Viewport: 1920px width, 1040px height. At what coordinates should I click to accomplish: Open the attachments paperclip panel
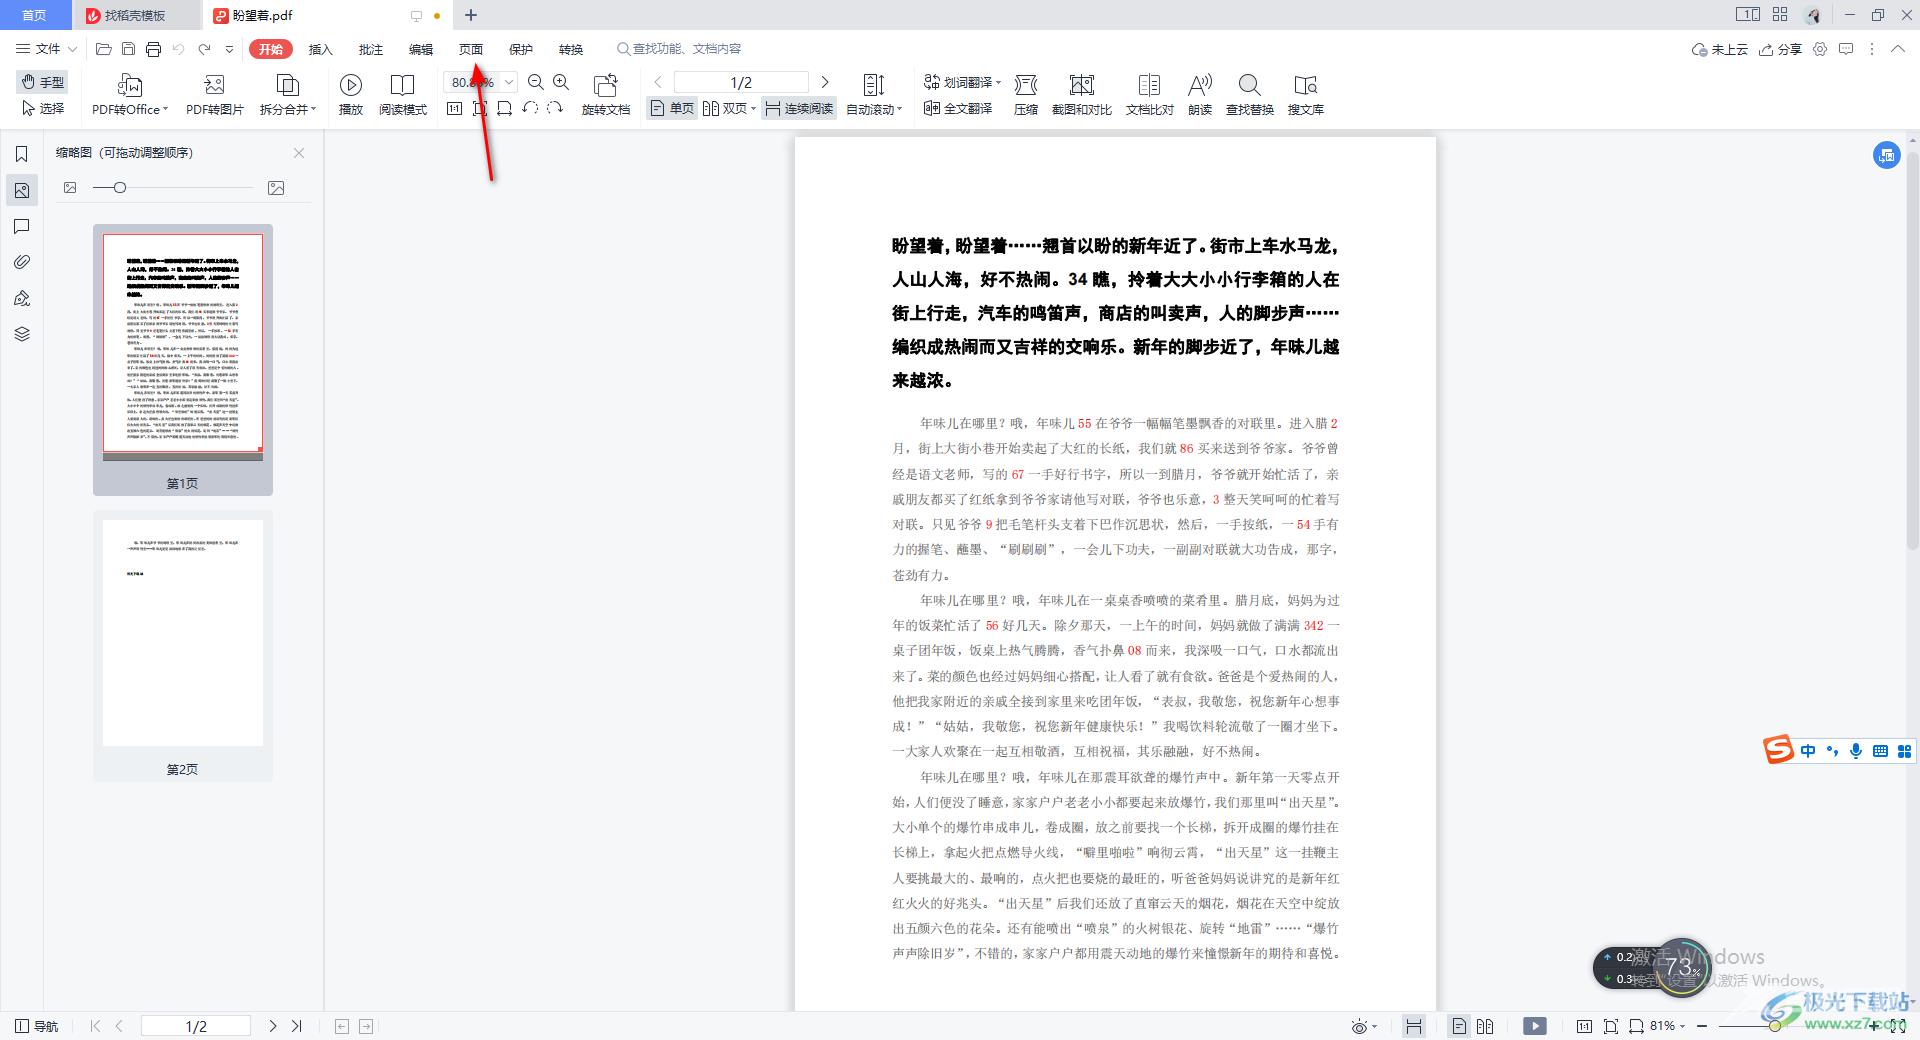[21, 262]
